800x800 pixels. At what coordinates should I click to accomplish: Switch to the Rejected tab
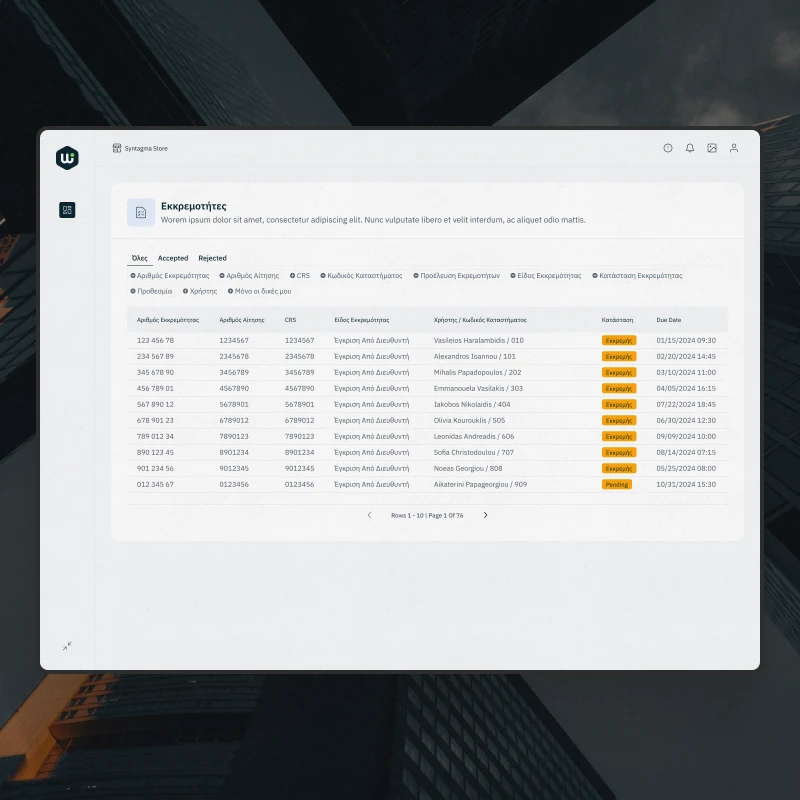(212, 258)
